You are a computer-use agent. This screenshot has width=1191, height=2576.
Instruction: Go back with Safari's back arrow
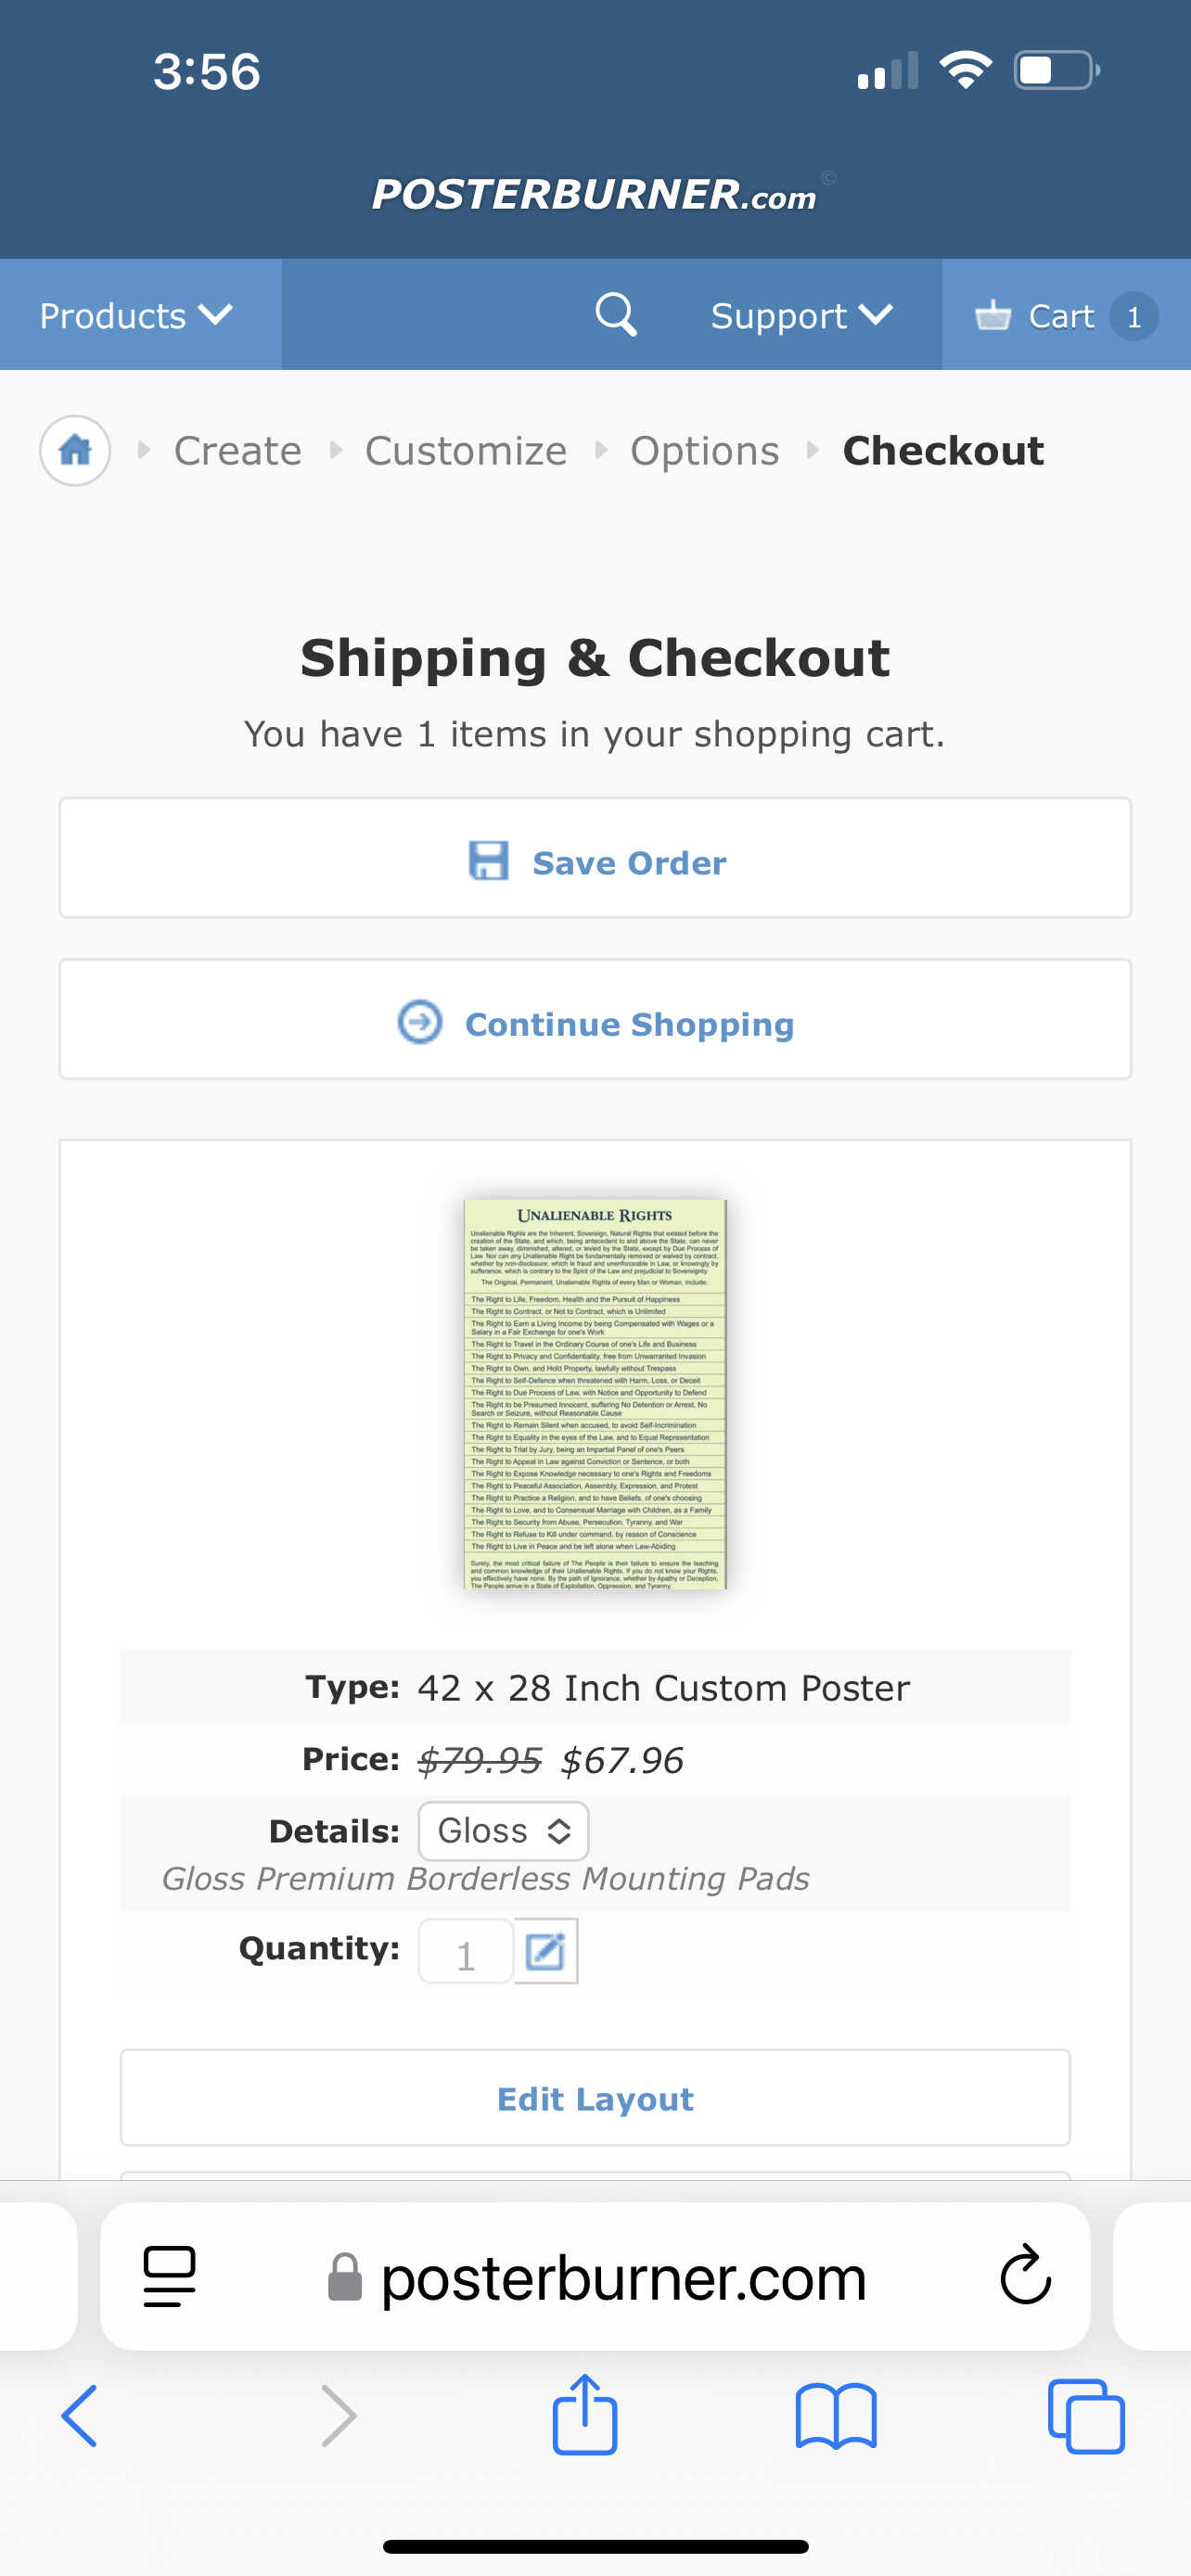(x=80, y=2416)
